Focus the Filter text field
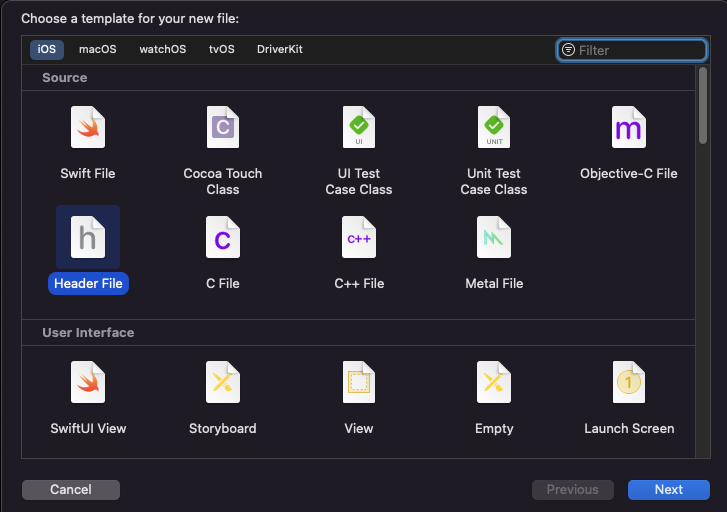727x512 pixels. 631,50
